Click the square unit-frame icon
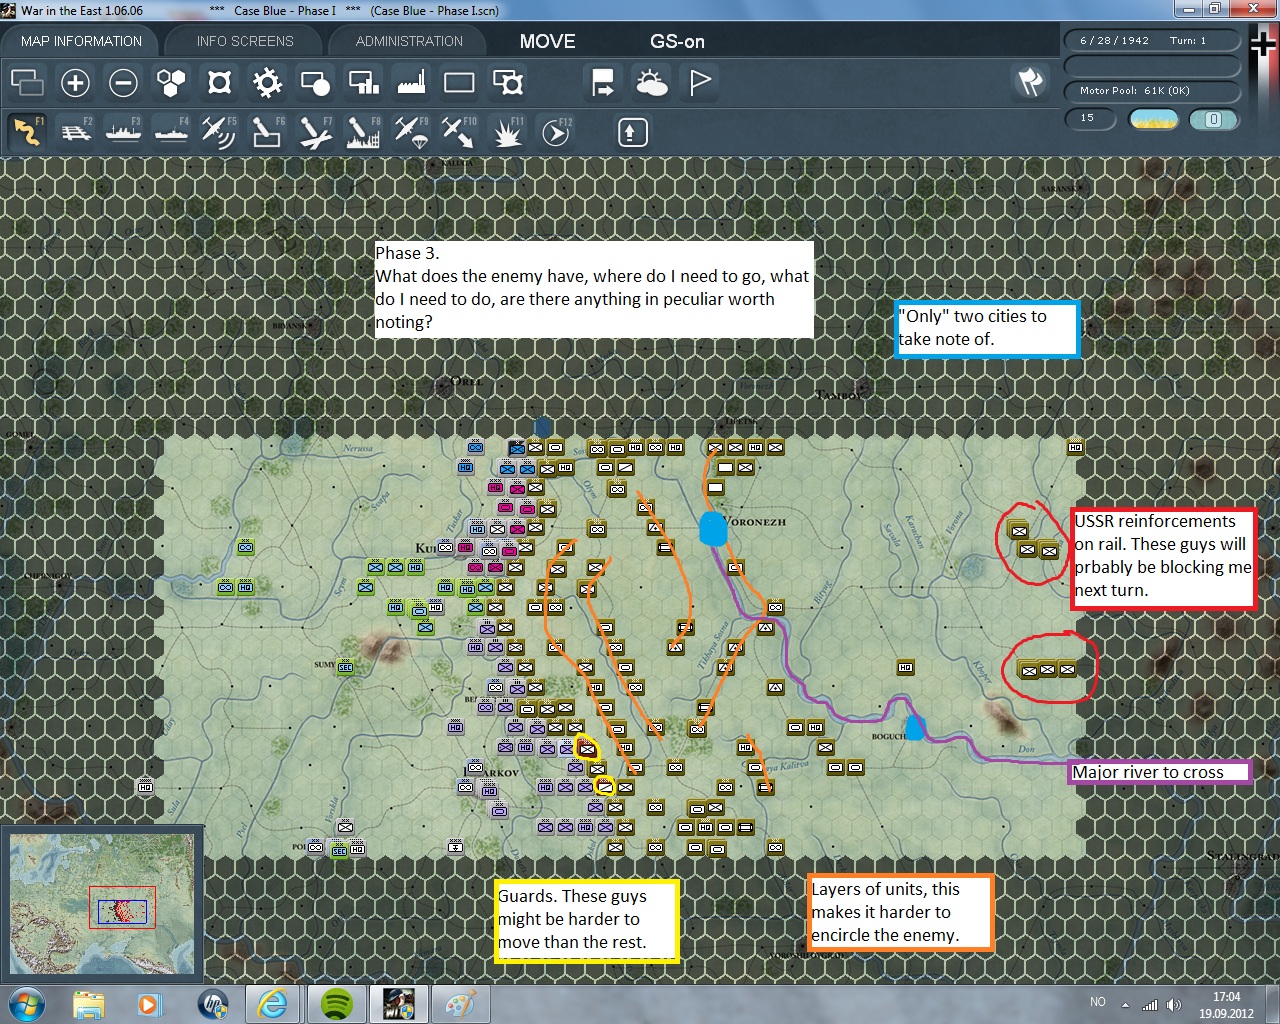 click(219, 82)
